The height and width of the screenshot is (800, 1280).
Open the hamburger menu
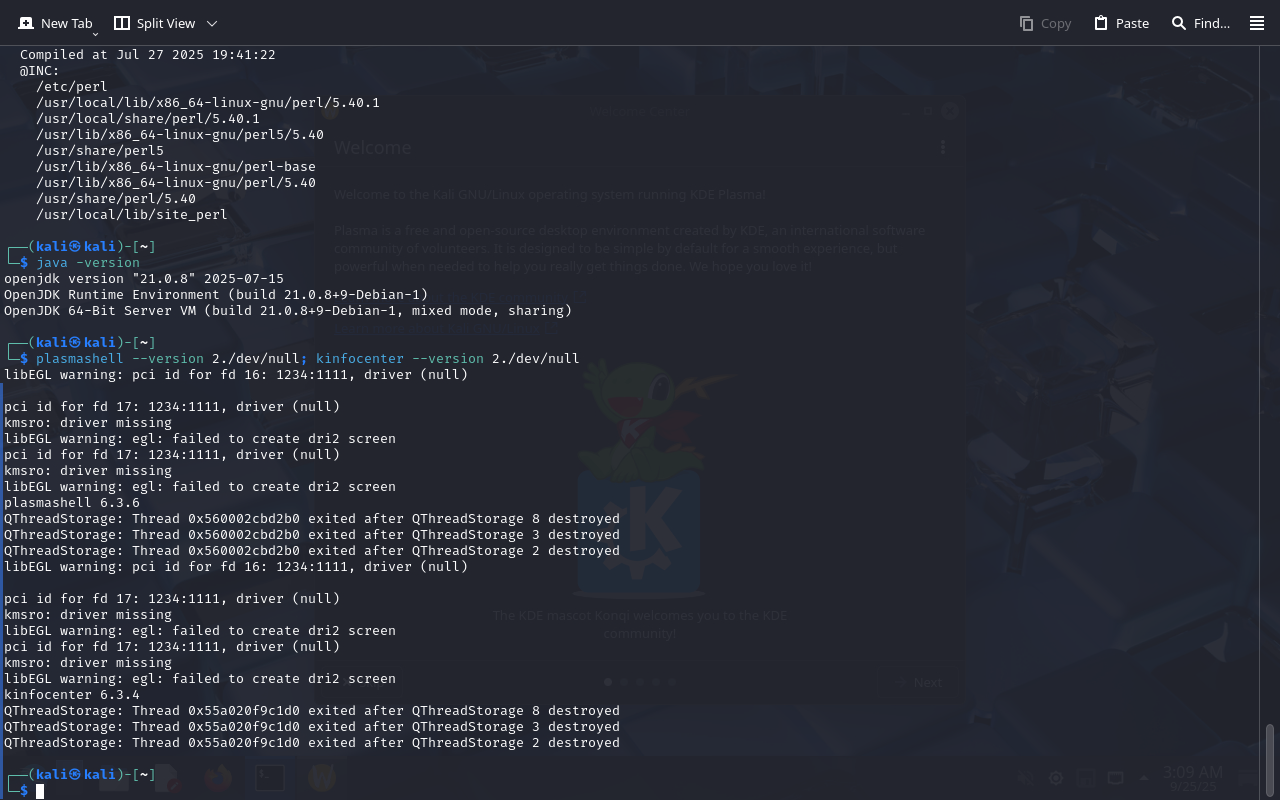1257,23
